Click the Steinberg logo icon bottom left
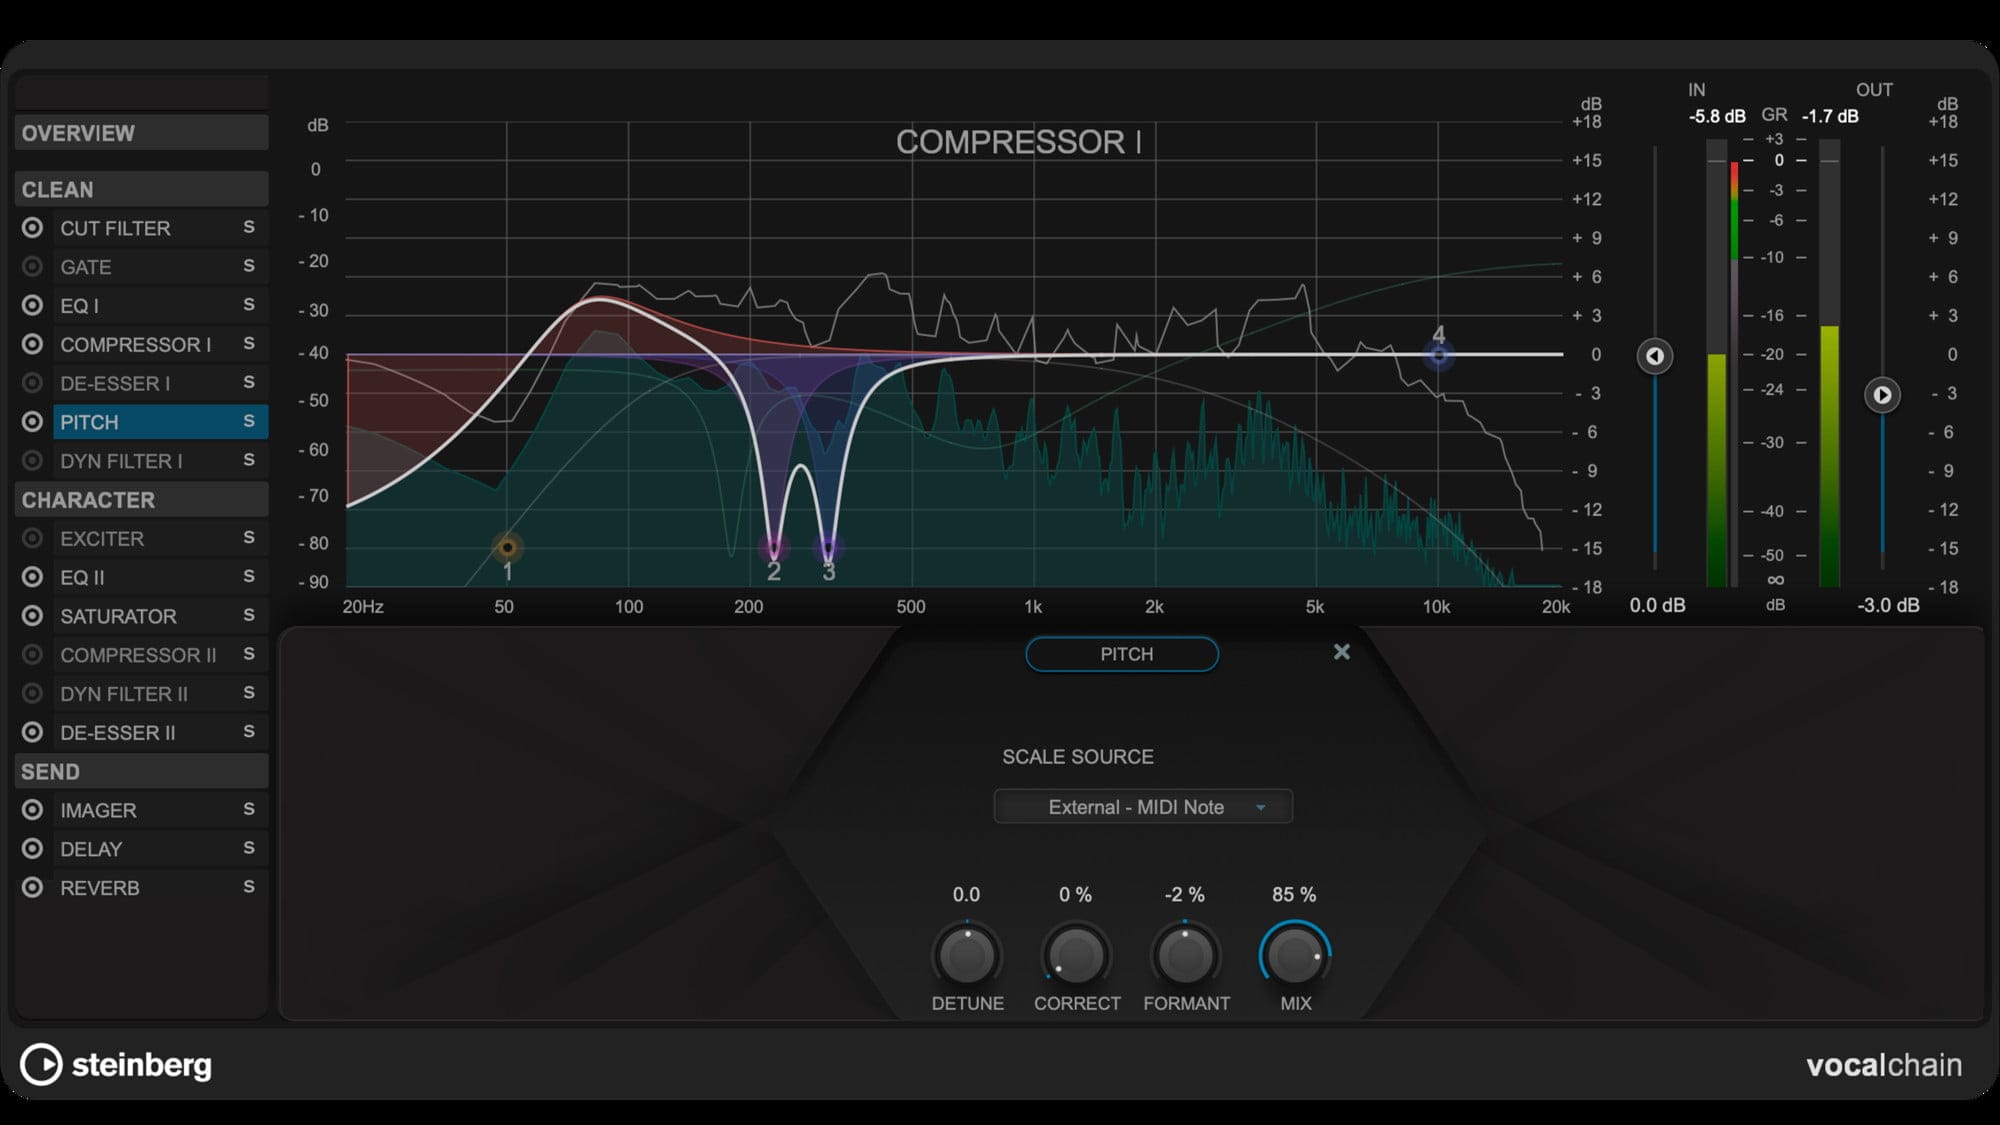Viewport: 2000px width, 1125px height. (40, 1065)
